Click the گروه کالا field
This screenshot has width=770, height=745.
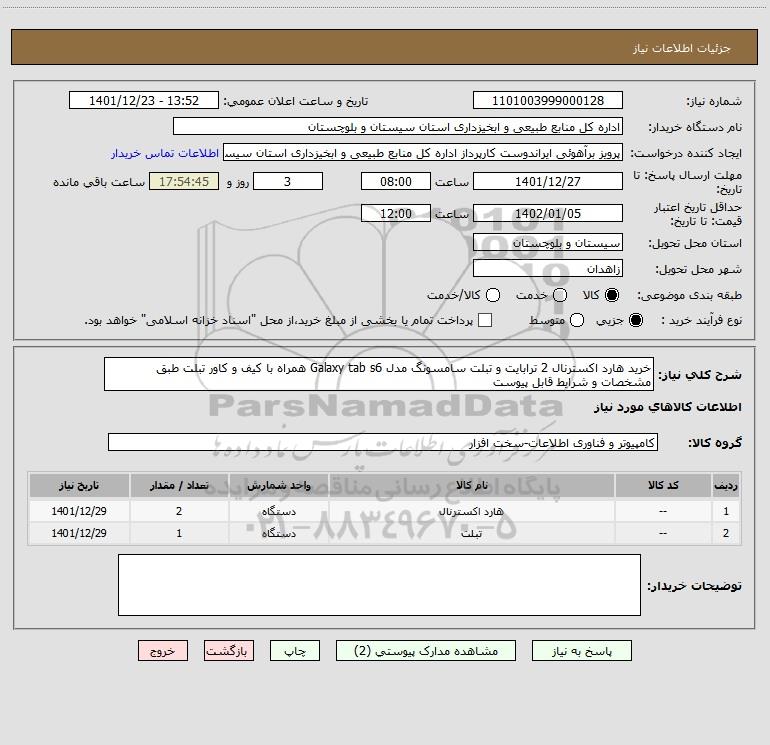point(383,442)
